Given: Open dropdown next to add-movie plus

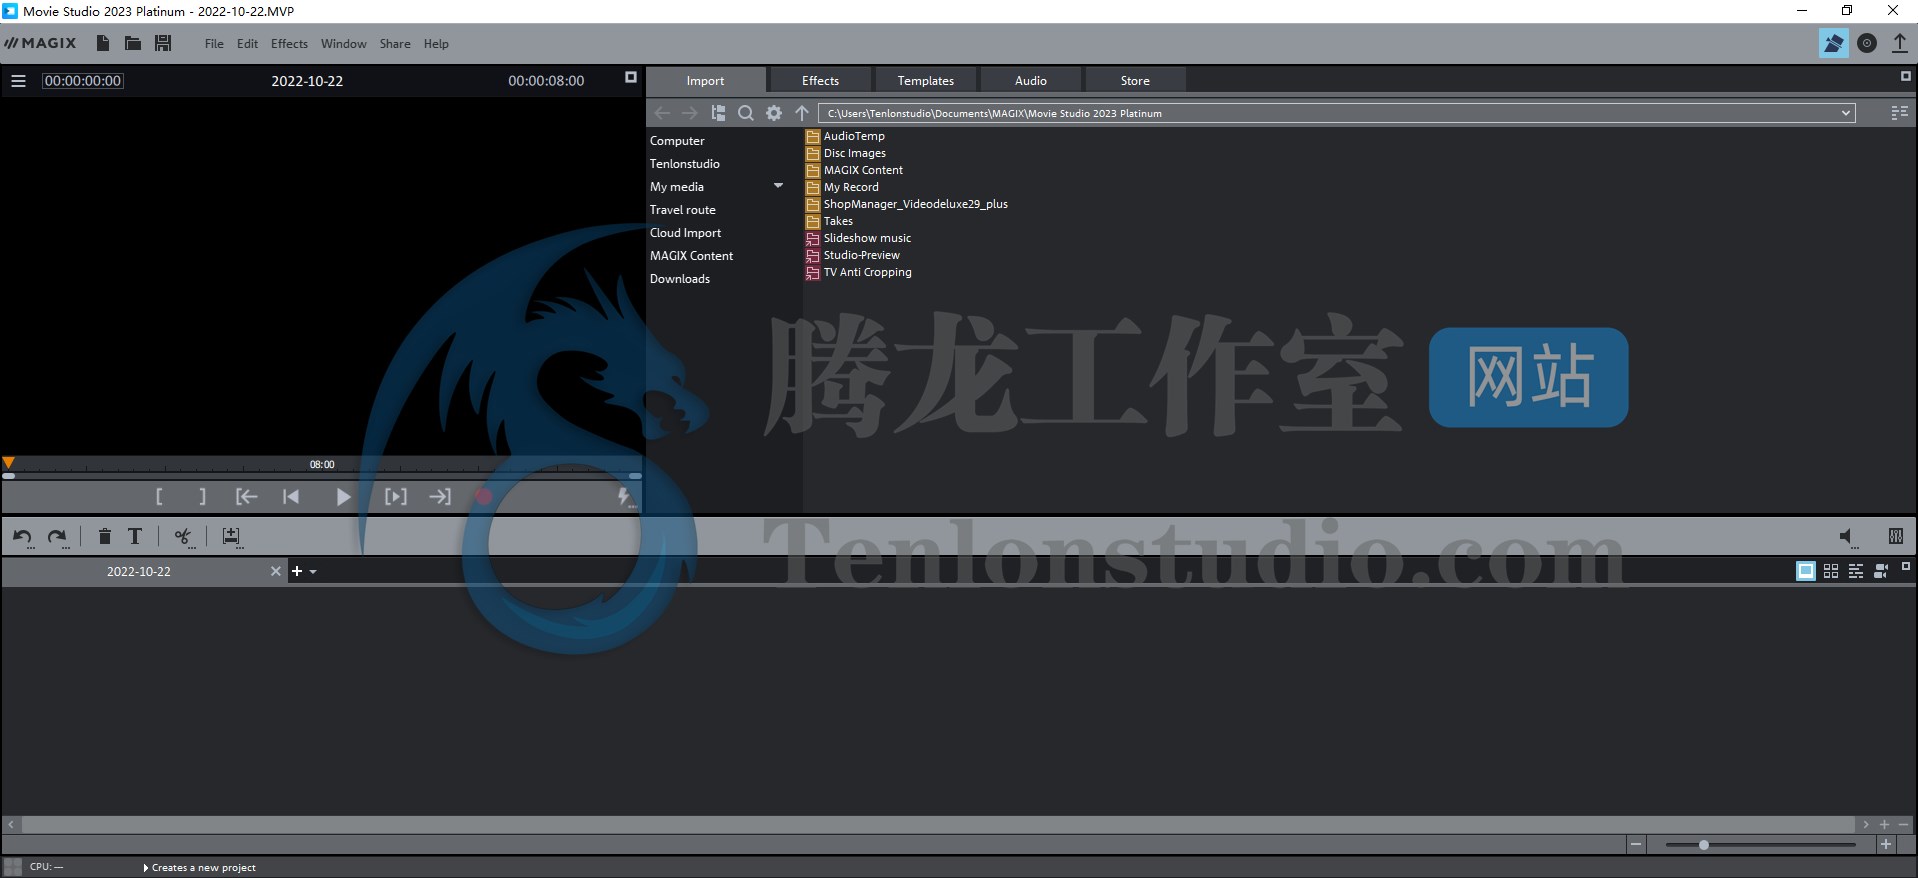Looking at the screenshot, I should pos(313,572).
